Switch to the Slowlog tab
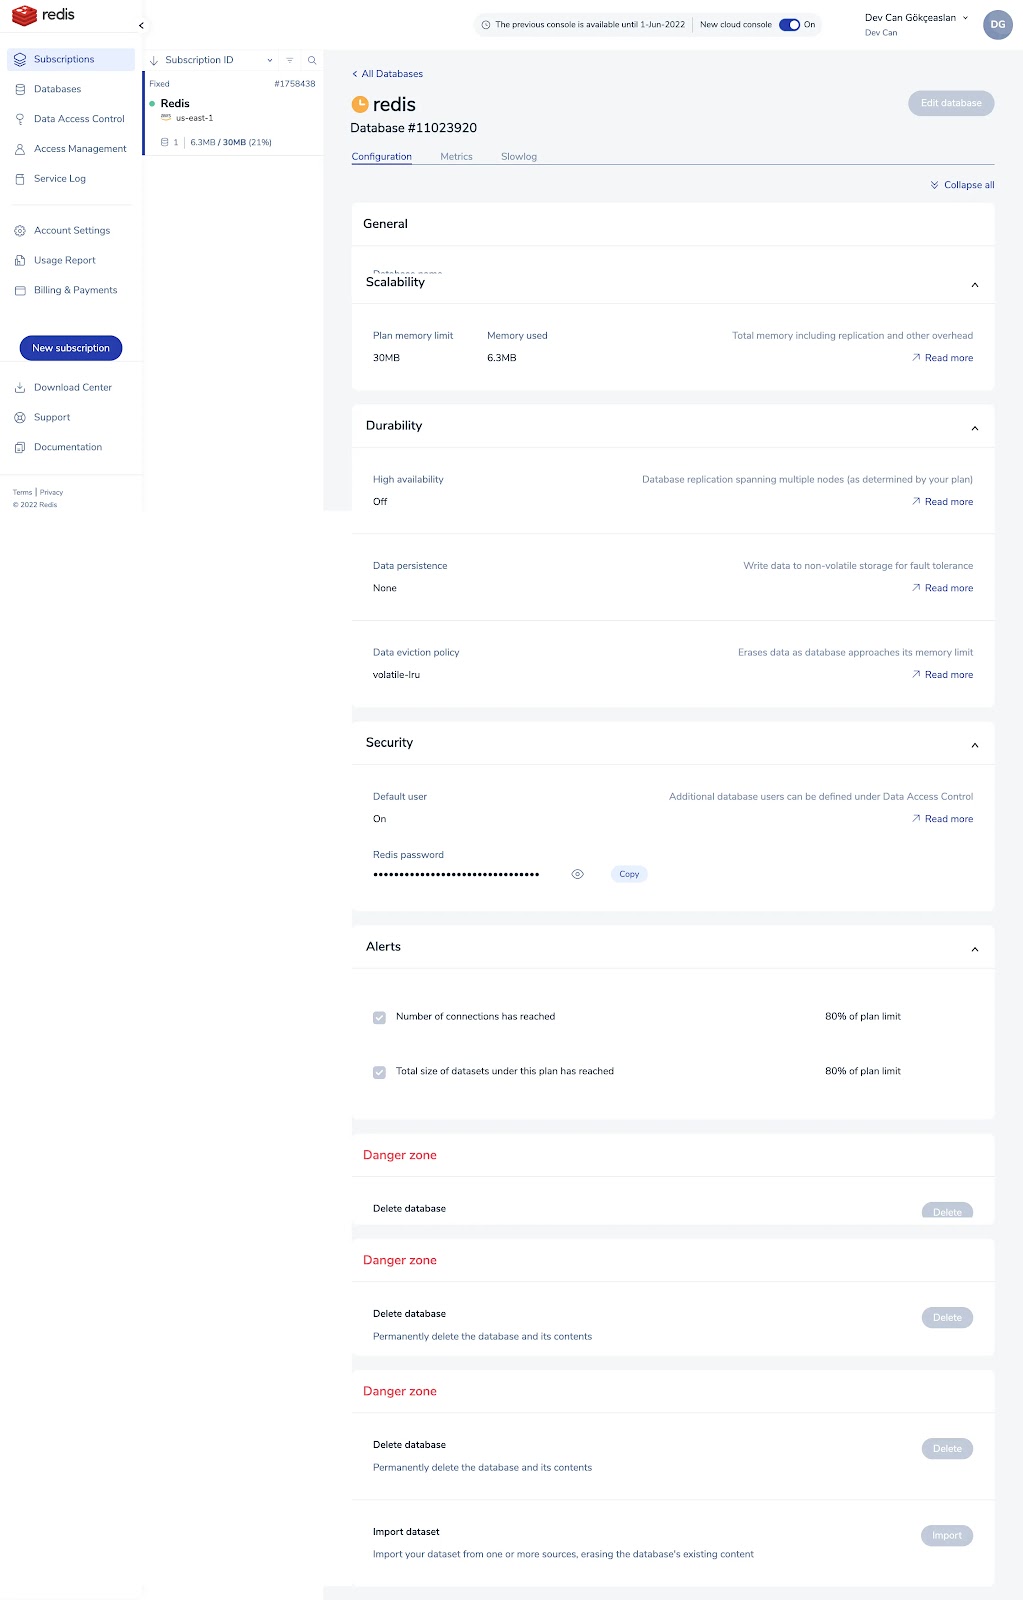Viewport: 1023px width, 1600px height. (x=519, y=157)
